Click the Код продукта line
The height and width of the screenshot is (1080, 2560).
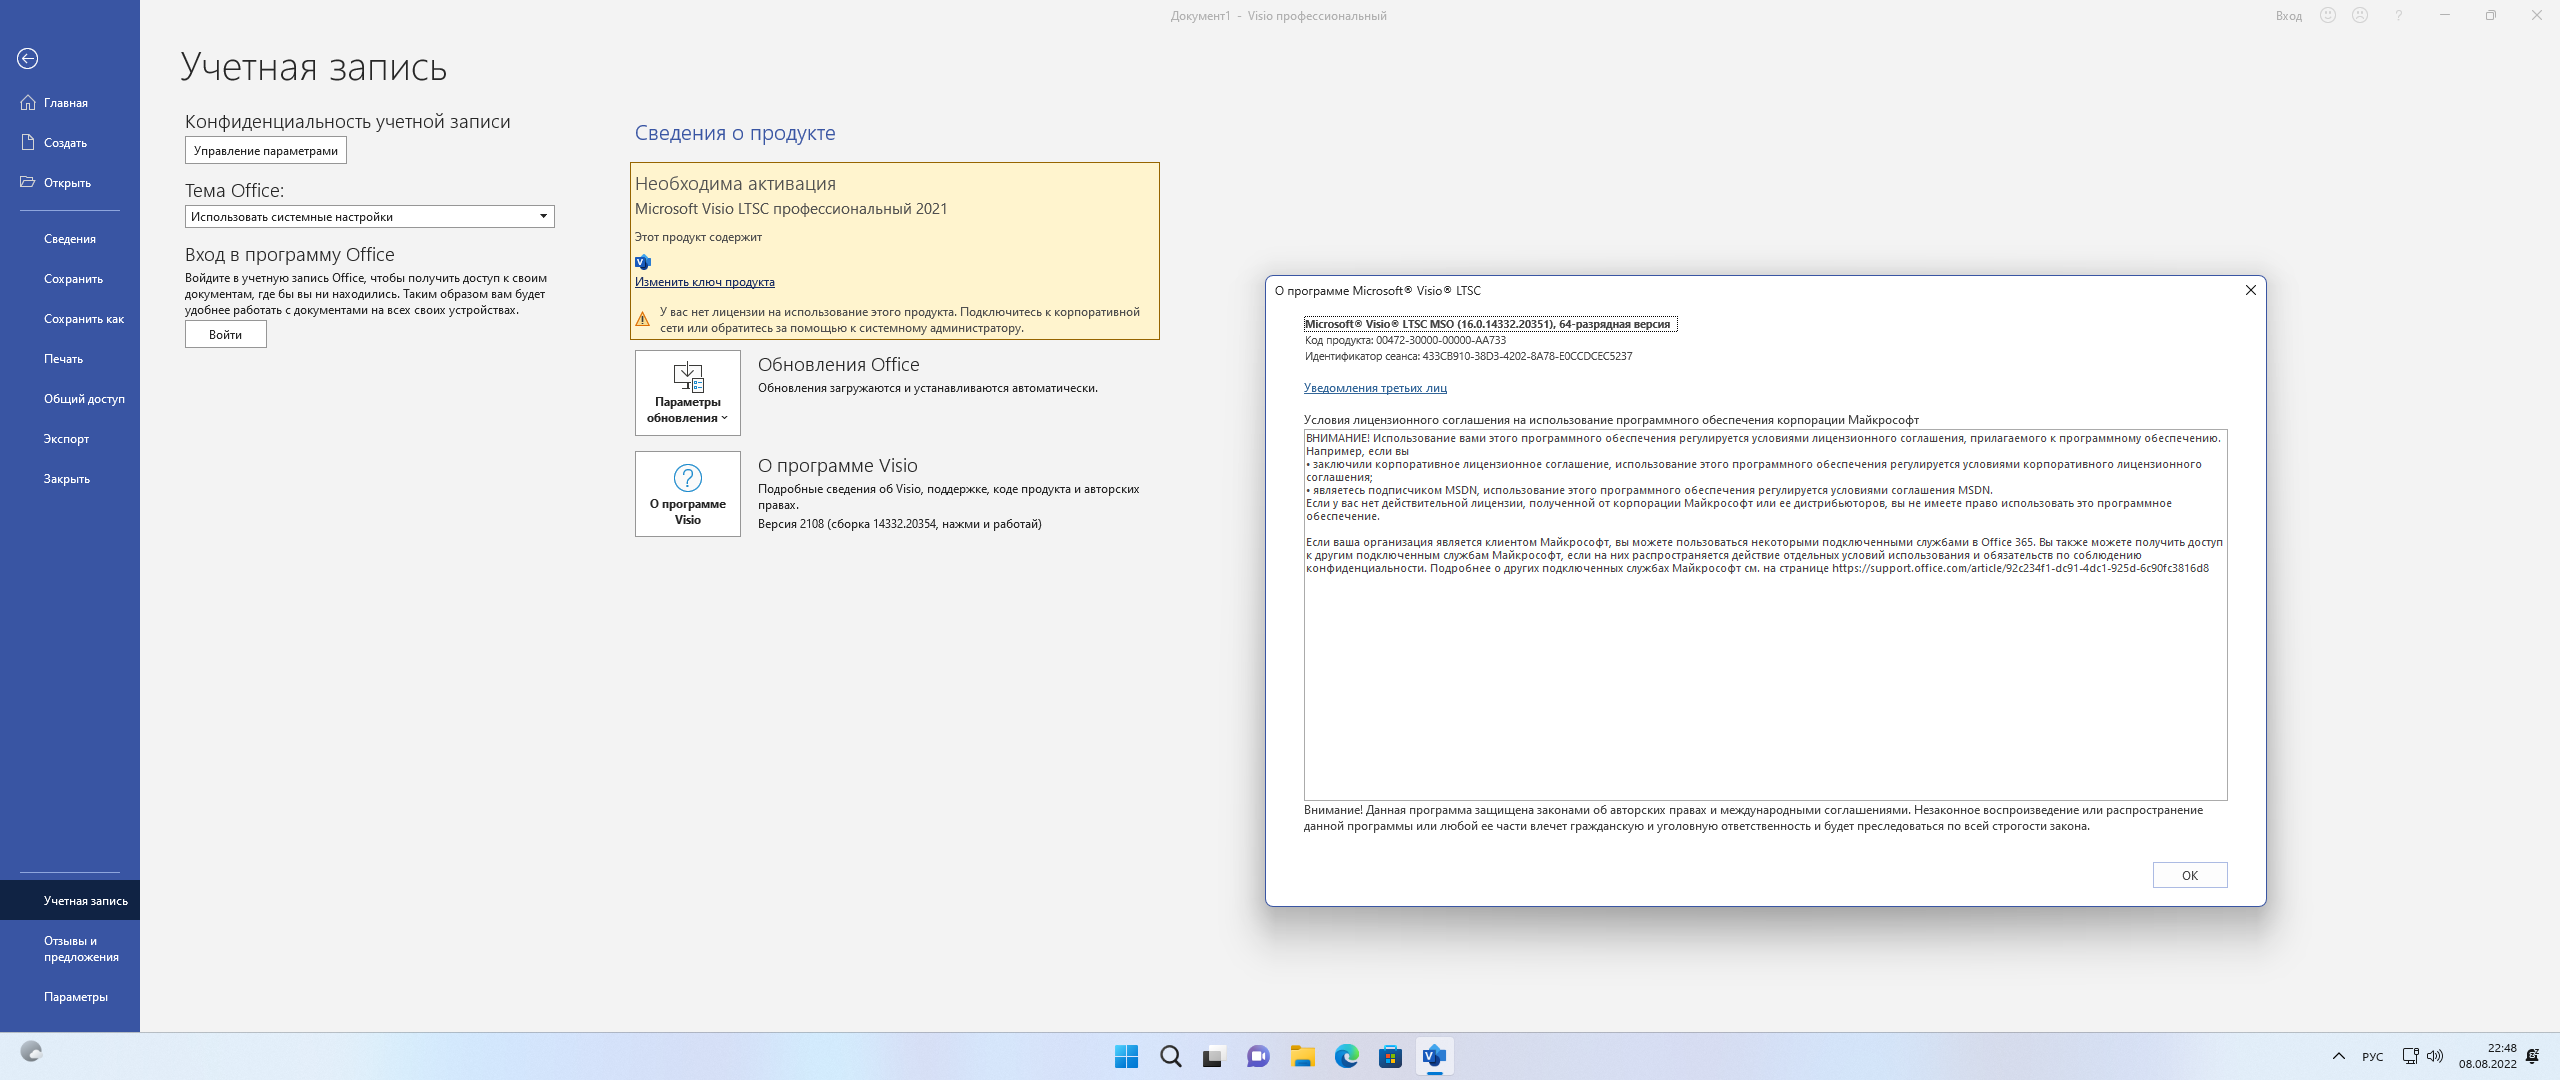1405,340
